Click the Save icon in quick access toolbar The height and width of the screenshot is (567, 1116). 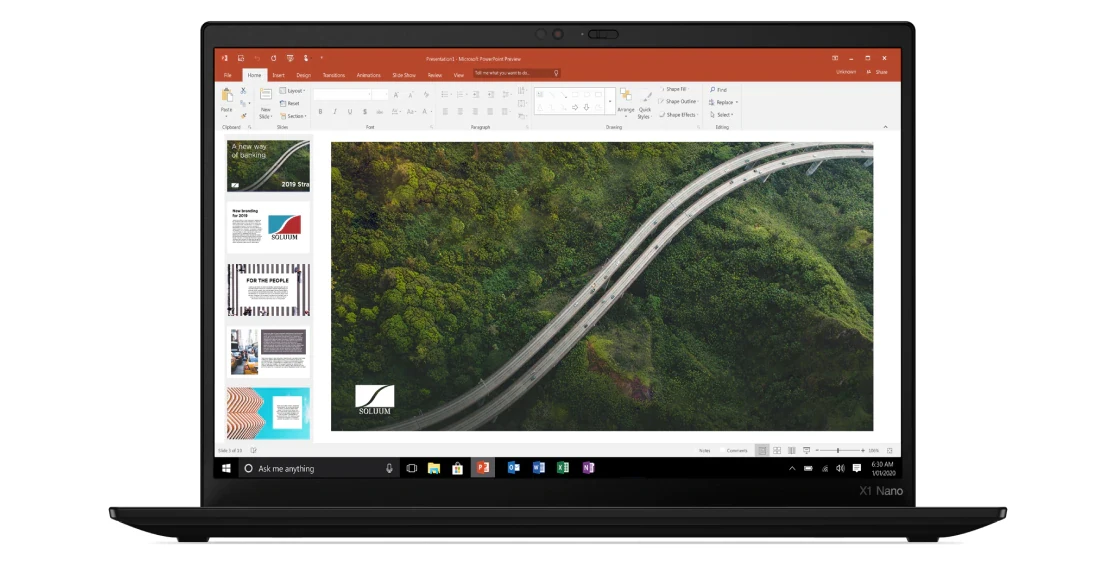point(241,58)
